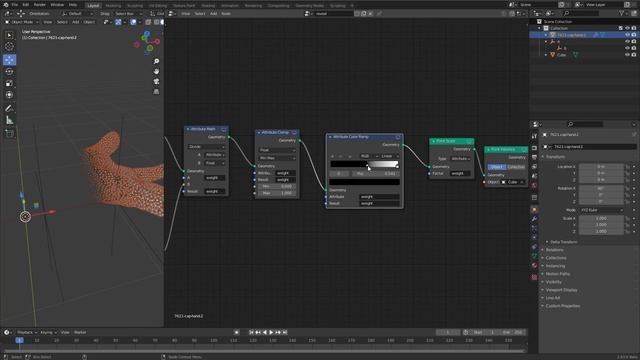Select the Measure ruler tool
This screenshot has height=360, width=640.
pyautogui.click(x=9, y=120)
